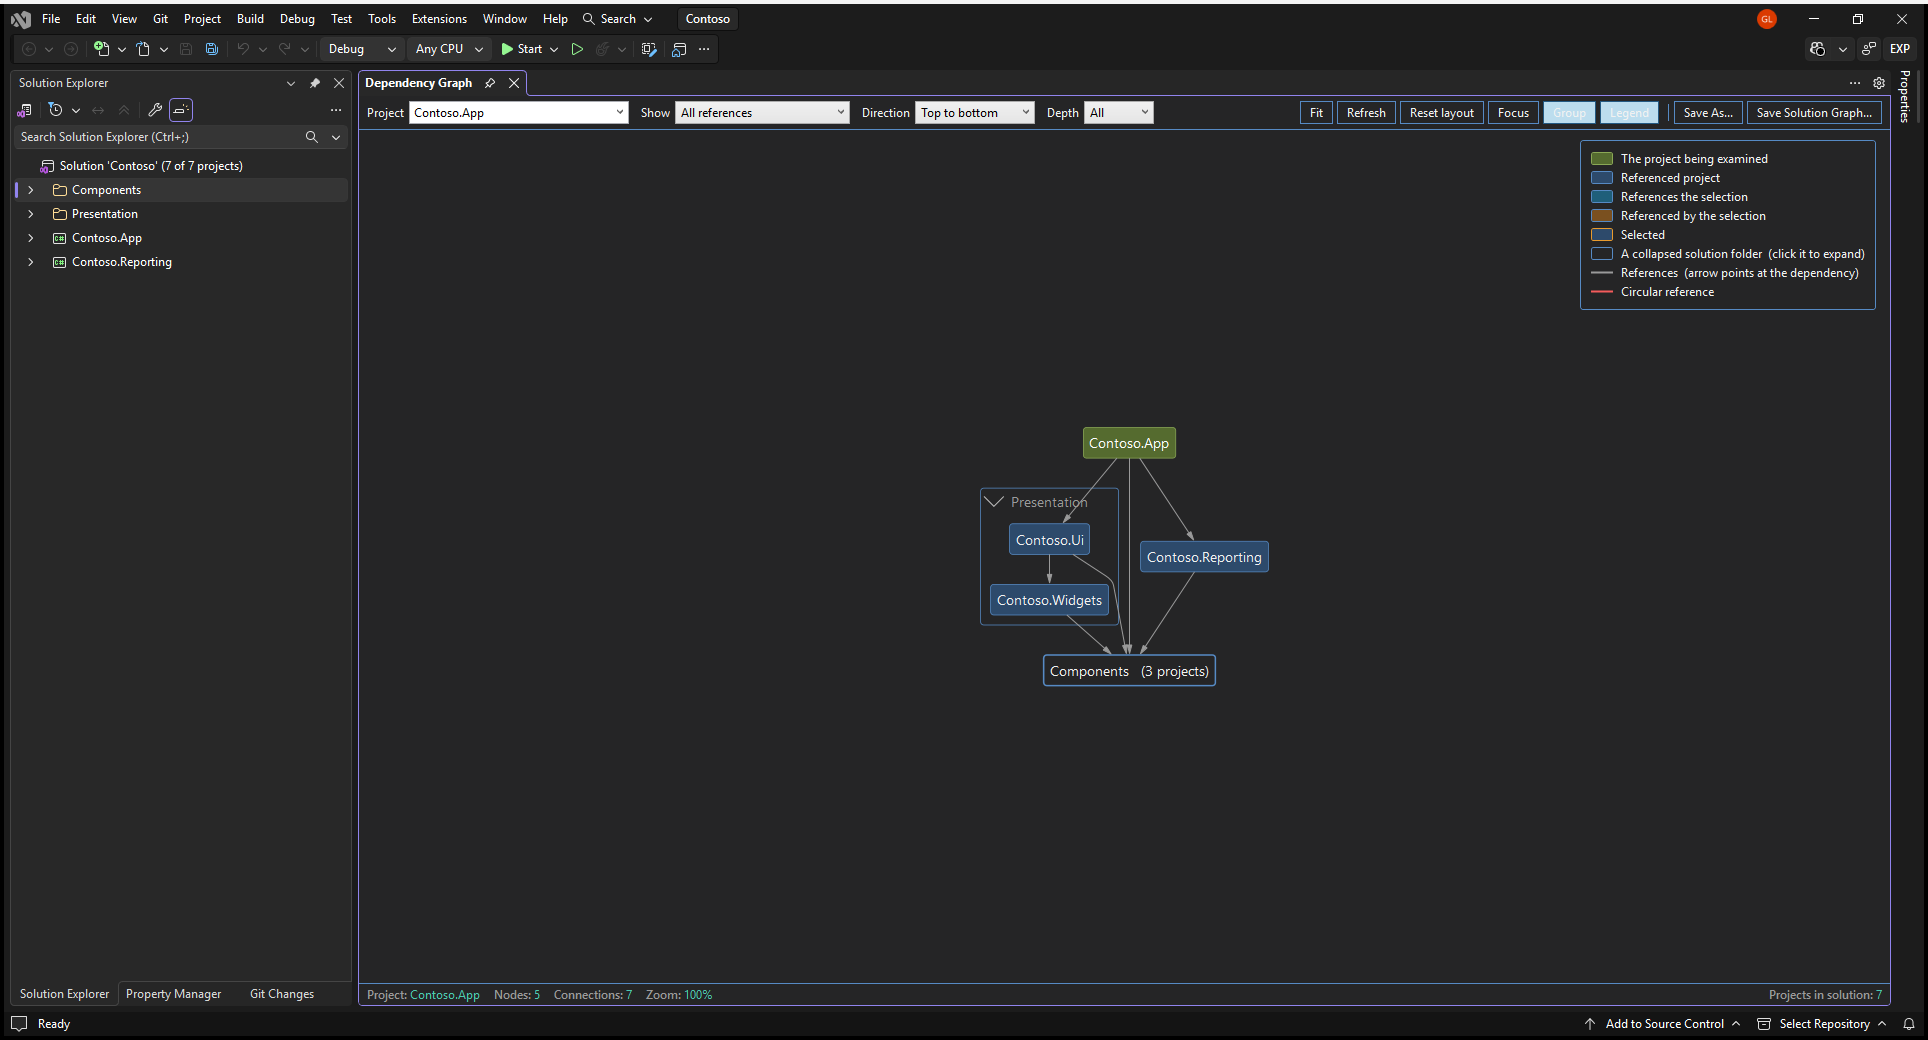Start without debugging using the outlined play icon
The image size is (1928, 1040).
coord(577,49)
